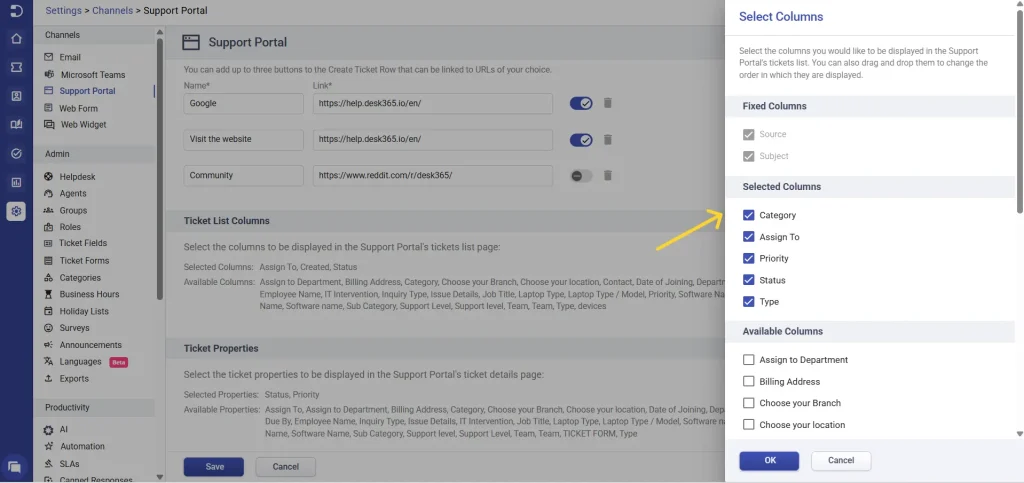
Task: Disable the Google button toggle
Action: (581, 103)
